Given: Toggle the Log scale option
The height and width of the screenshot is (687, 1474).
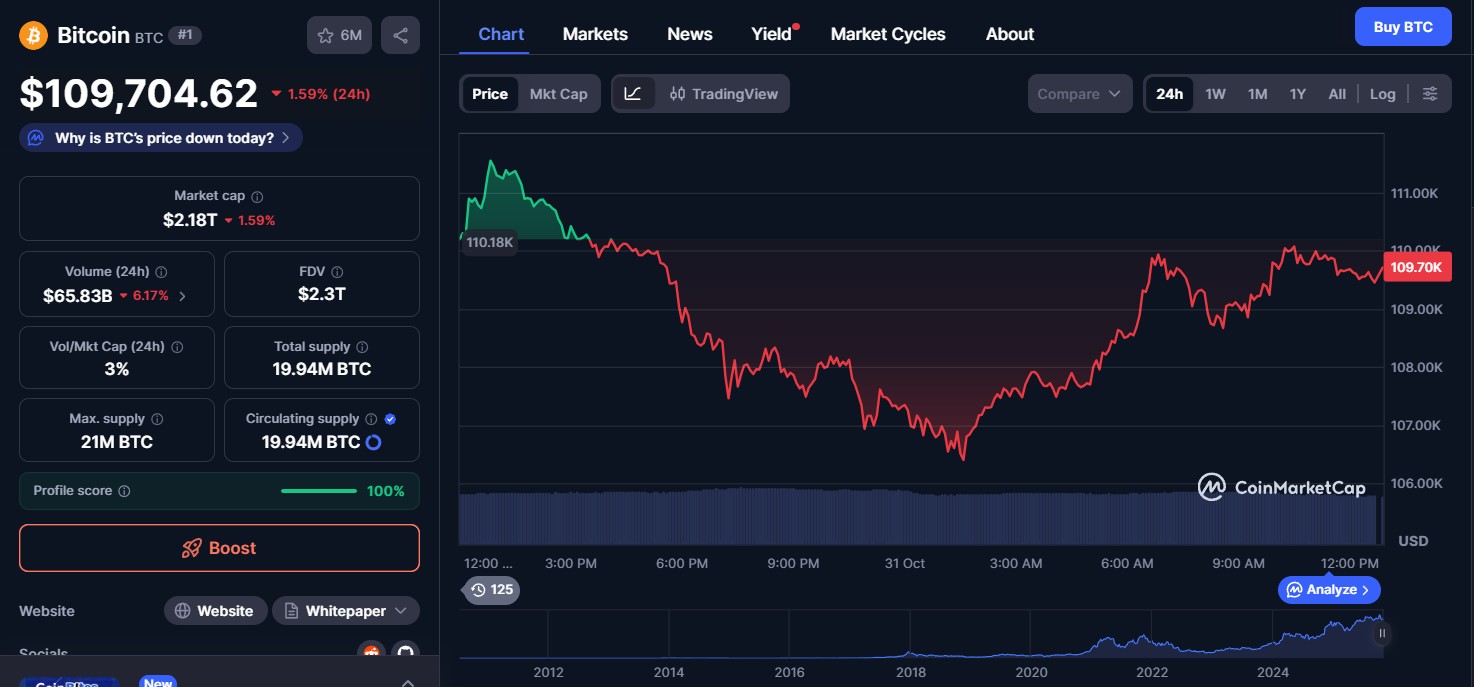Looking at the screenshot, I should pos(1382,94).
